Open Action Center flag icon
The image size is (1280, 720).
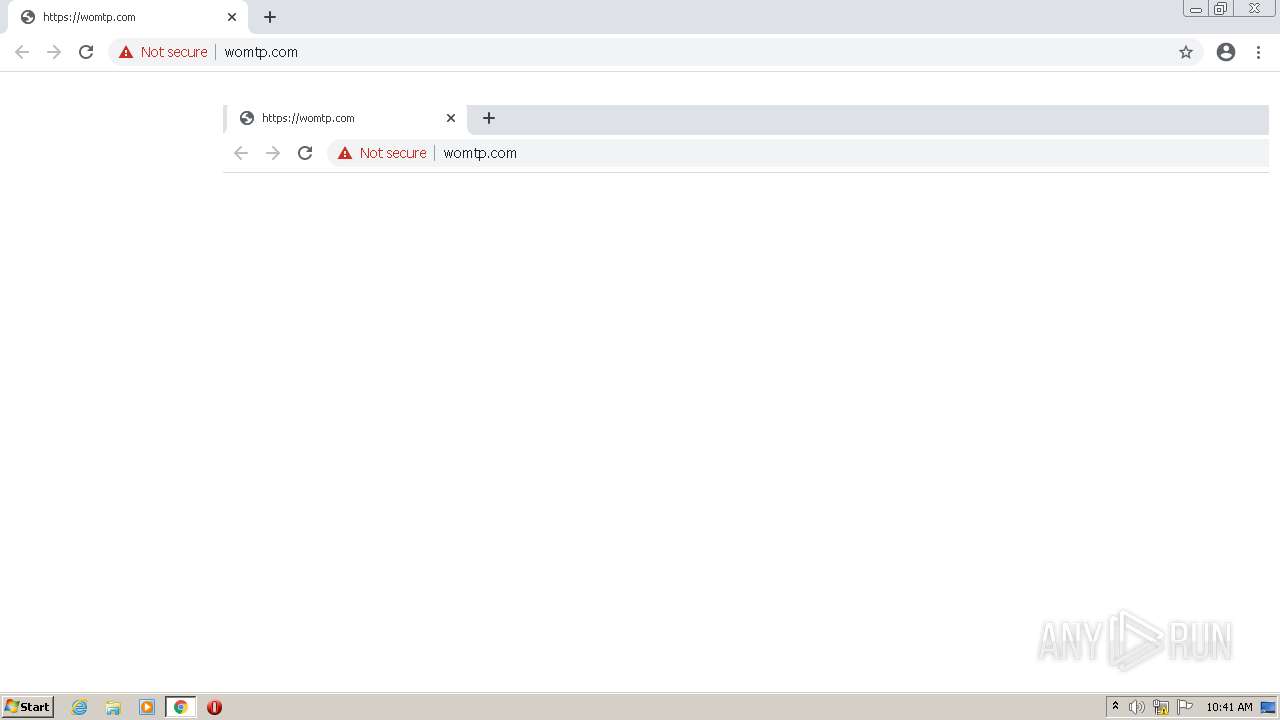[1185, 707]
